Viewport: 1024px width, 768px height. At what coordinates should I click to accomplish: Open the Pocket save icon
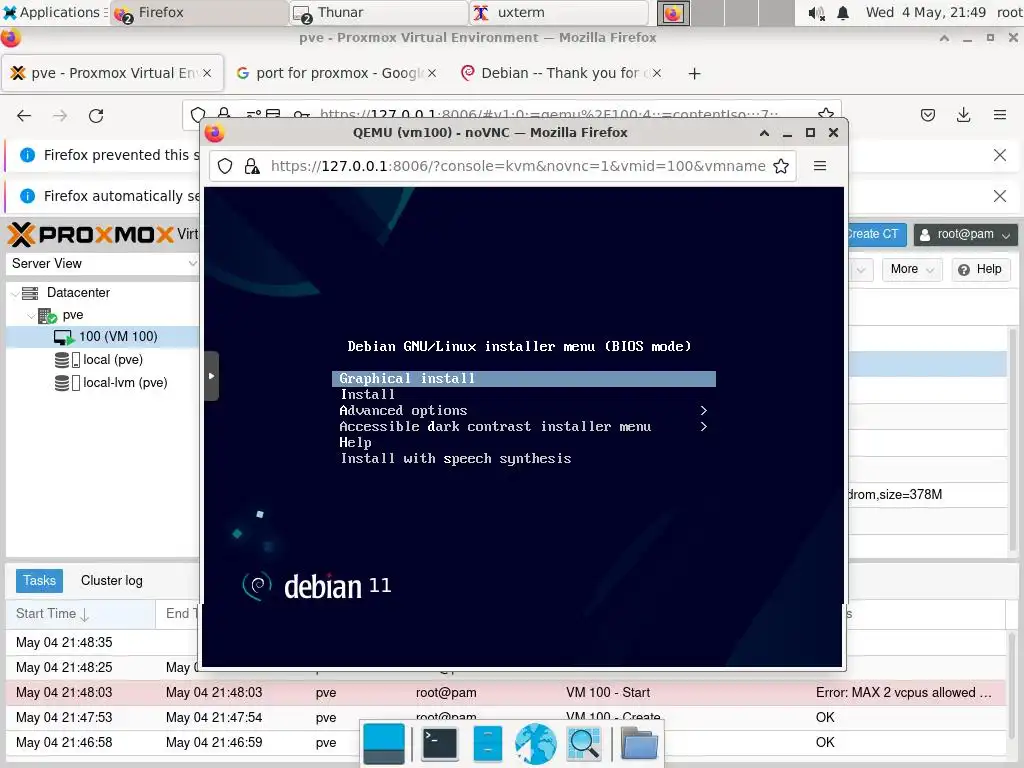coord(927,116)
